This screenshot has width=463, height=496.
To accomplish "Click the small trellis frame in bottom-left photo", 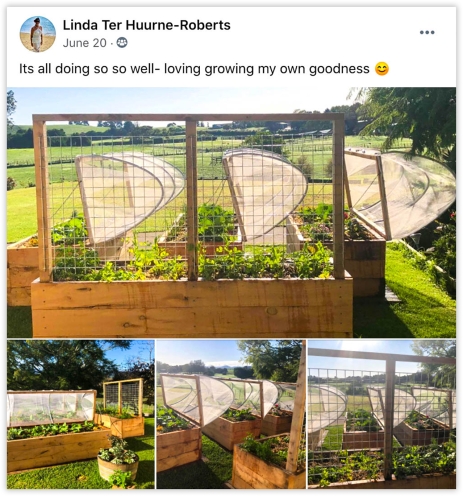I will coord(123,397).
